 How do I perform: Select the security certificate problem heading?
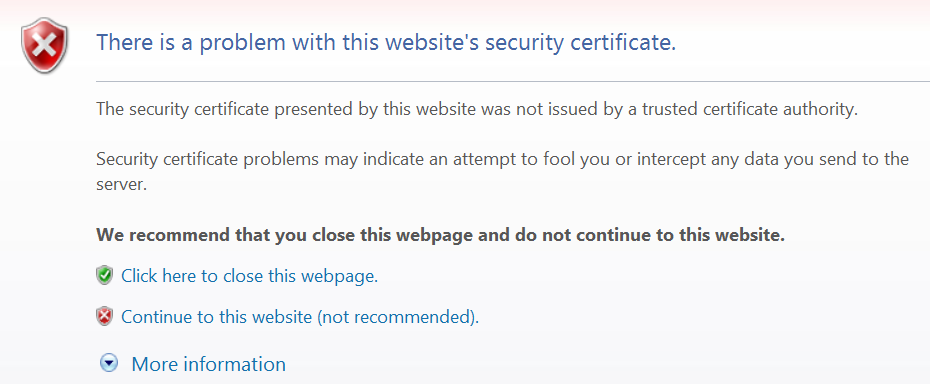[x=386, y=43]
